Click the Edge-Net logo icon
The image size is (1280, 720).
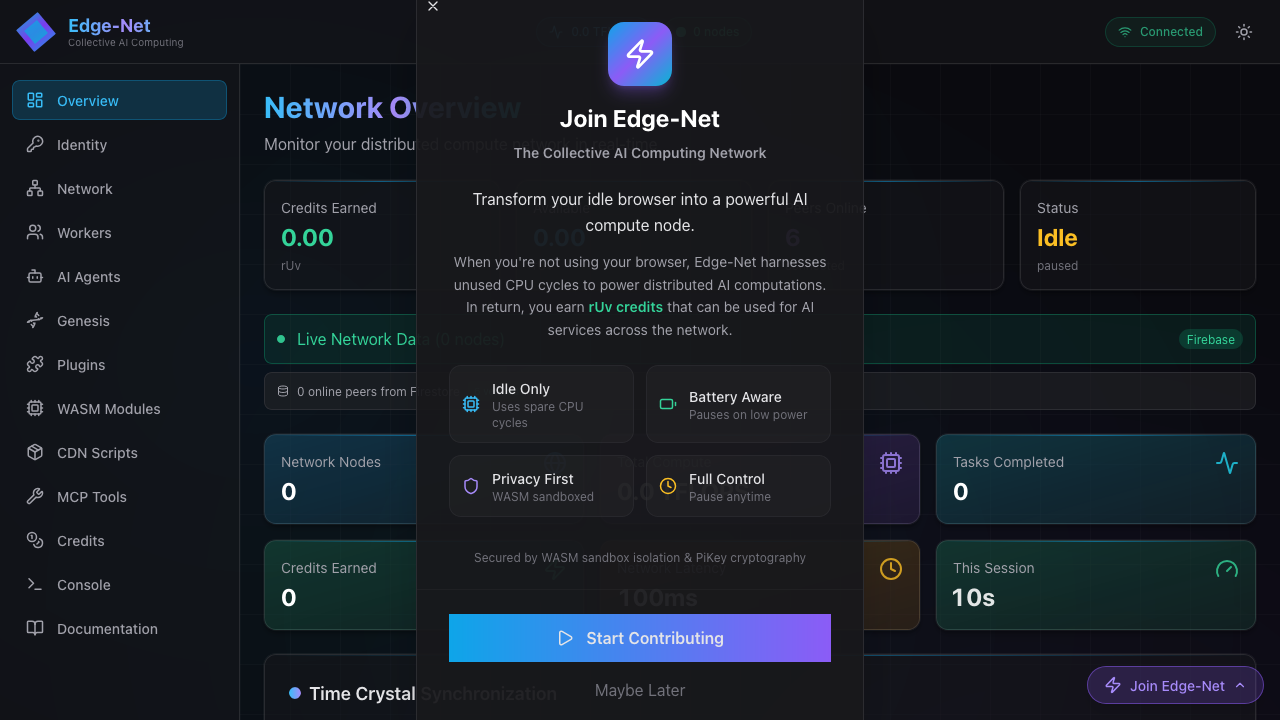pyautogui.click(x=36, y=32)
